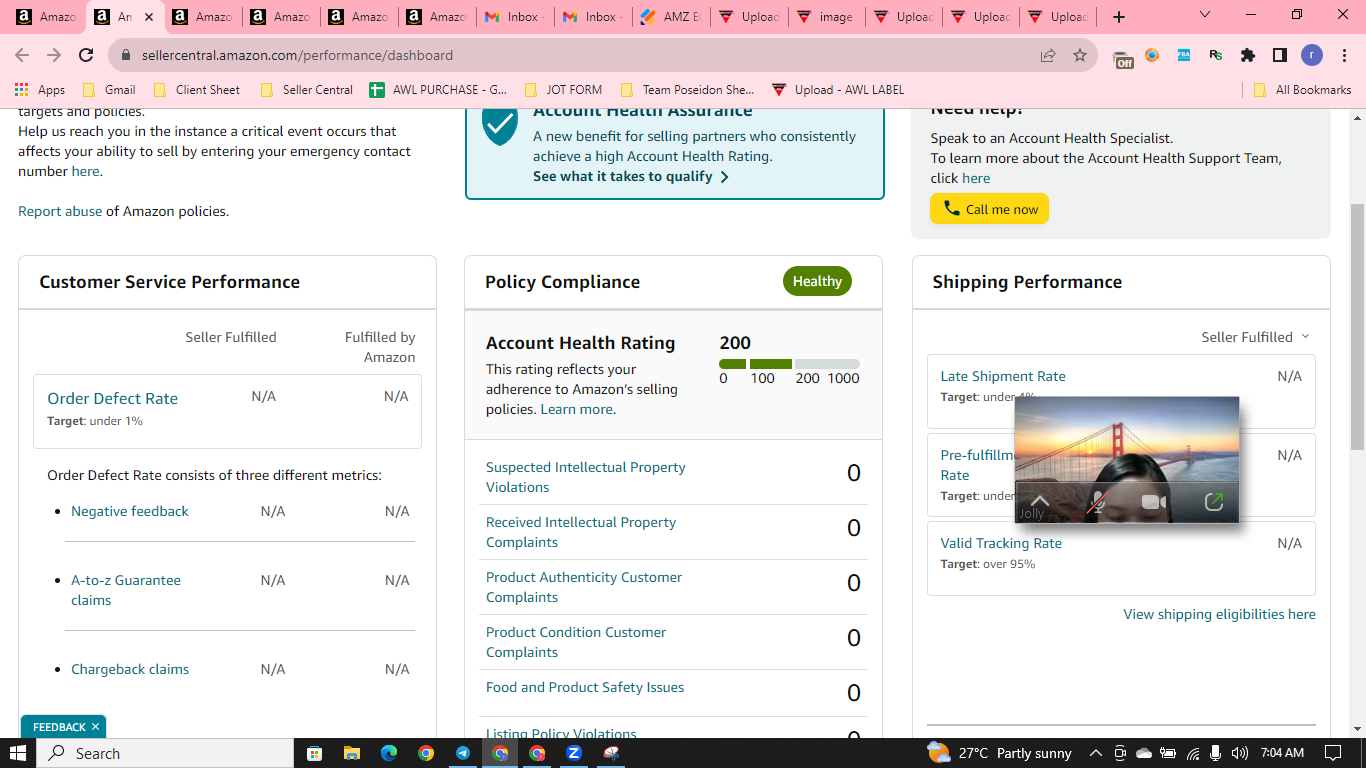Screen dimensions: 1366x768
Task: Switch to the 'image' tab
Action: pos(827,17)
